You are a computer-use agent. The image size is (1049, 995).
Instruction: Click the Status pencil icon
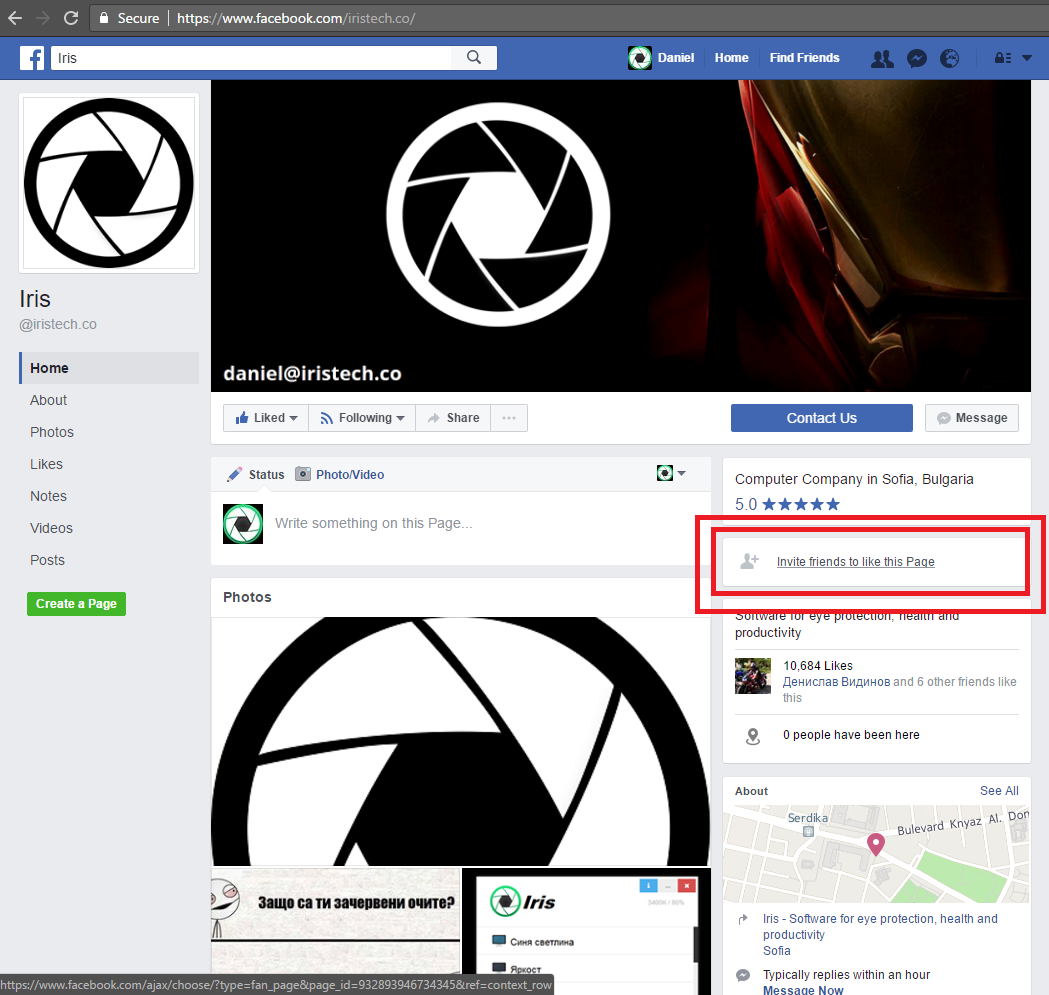[234, 474]
